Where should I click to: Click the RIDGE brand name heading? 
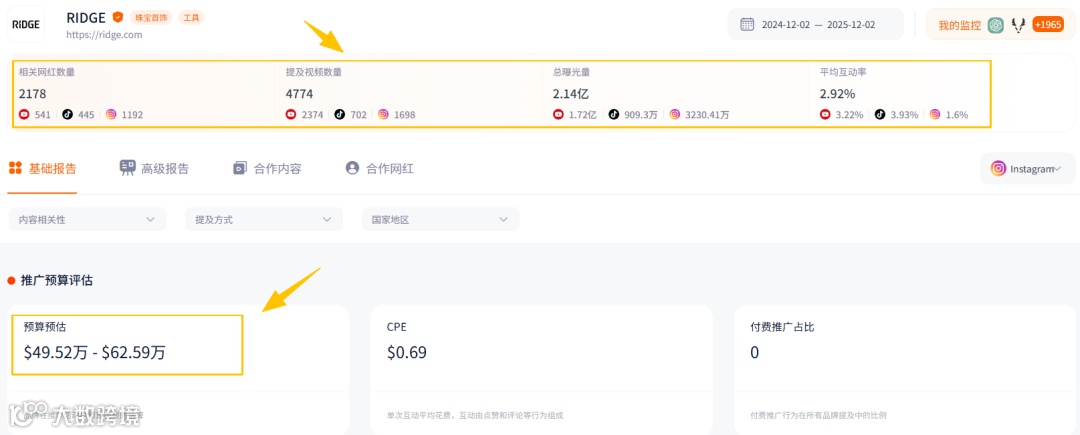tap(86, 17)
